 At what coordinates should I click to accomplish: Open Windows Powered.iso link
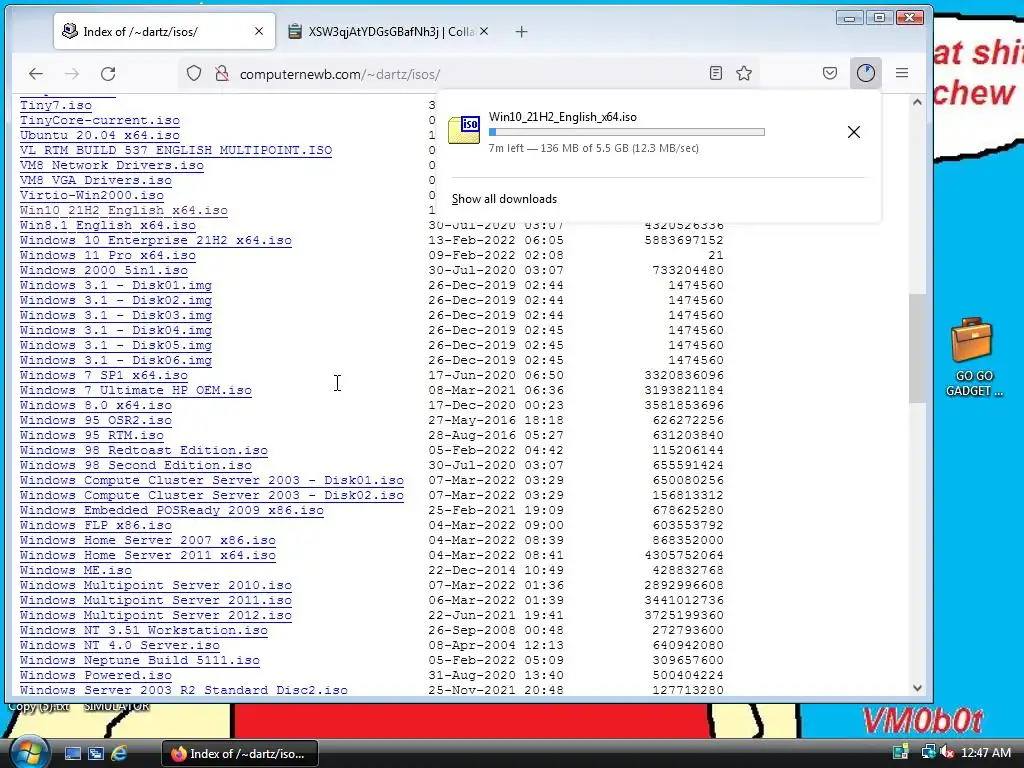point(95,676)
